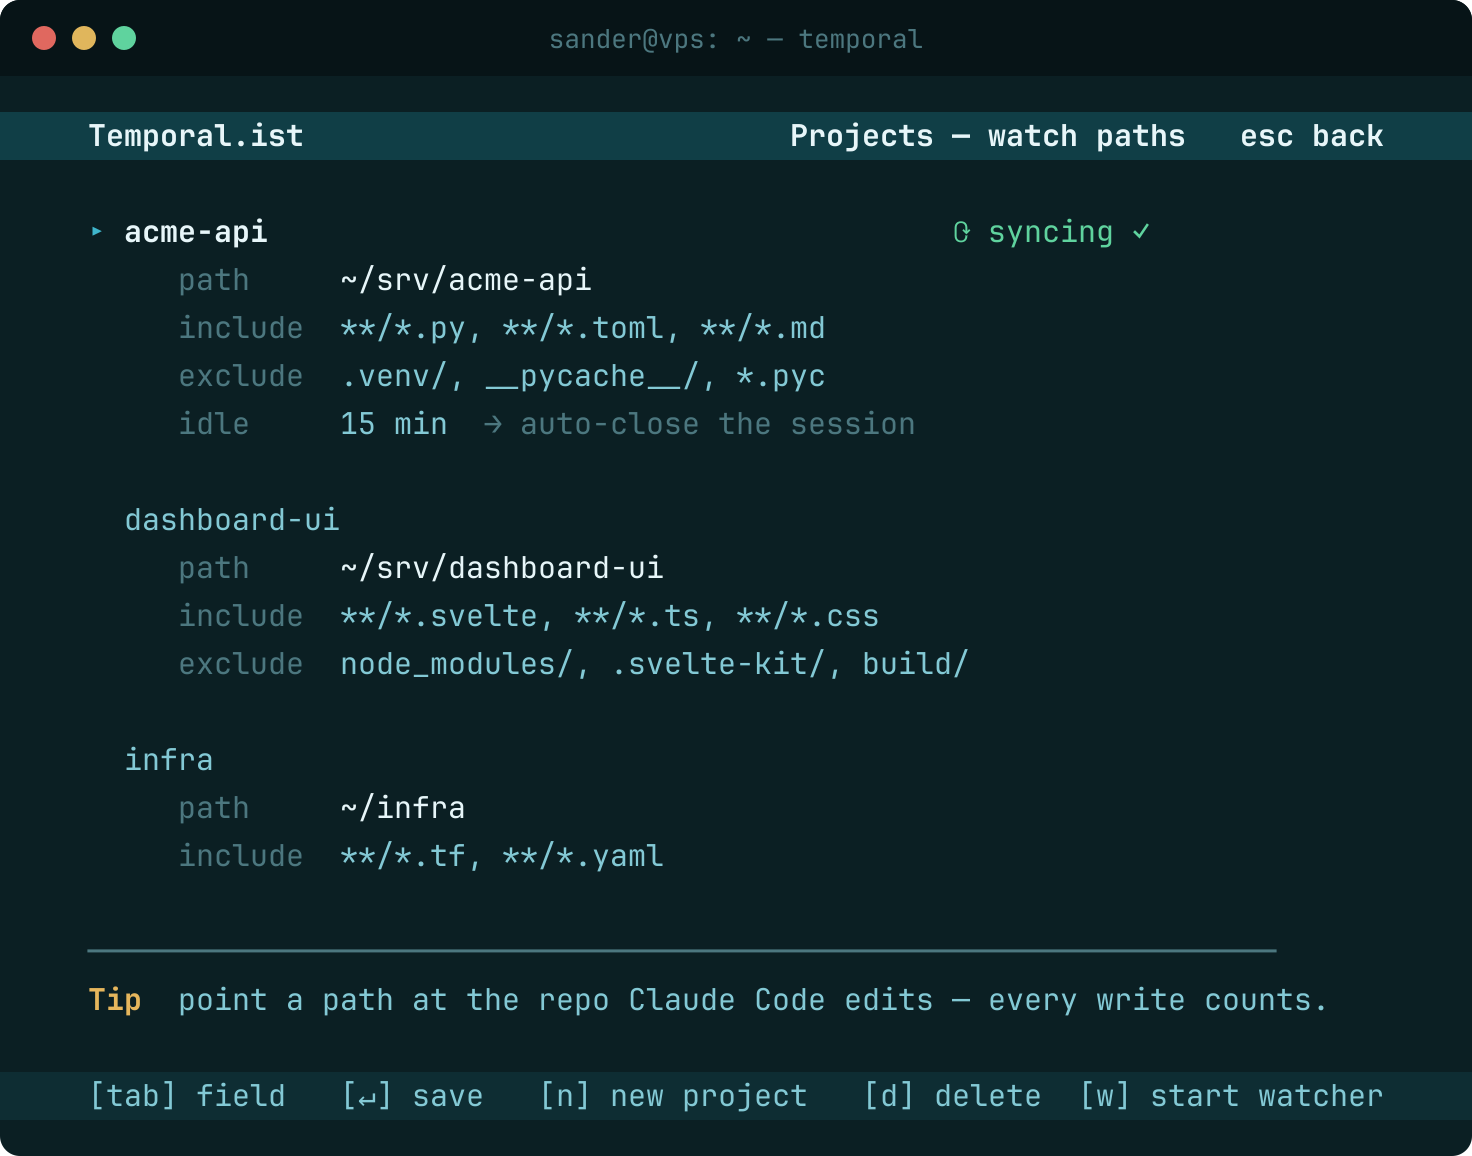Viewport: 1472px width, 1156px height.
Task: Collapse the acme-api selection arrow
Action: [97, 232]
